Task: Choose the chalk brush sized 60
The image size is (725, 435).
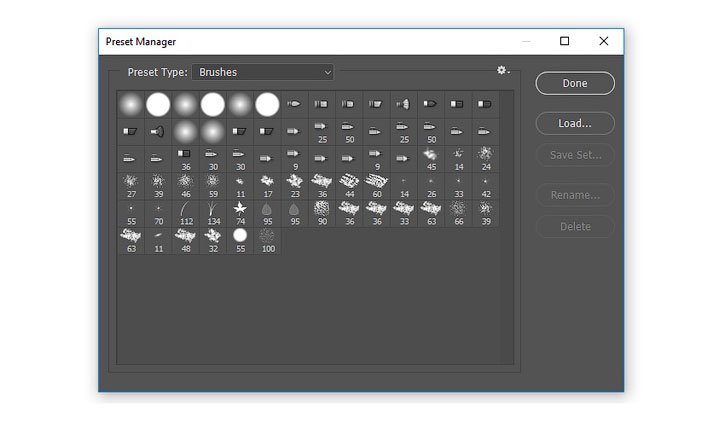Action: tap(376, 186)
